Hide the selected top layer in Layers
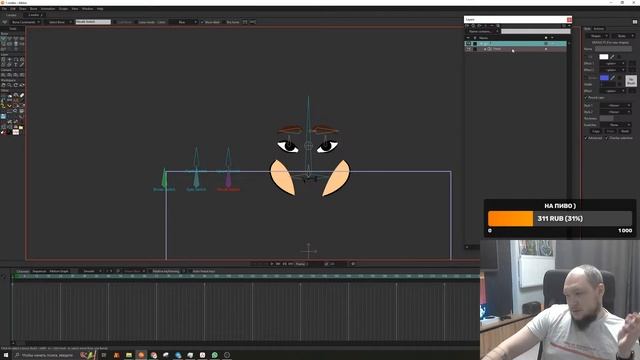Image resolution: width=640 pixels, height=360 pixels. pyautogui.click(x=468, y=43)
